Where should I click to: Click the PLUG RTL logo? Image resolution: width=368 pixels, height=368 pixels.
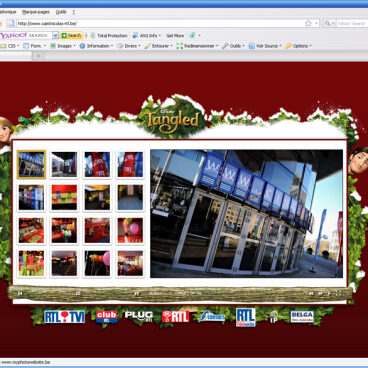pyautogui.click(x=139, y=316)
